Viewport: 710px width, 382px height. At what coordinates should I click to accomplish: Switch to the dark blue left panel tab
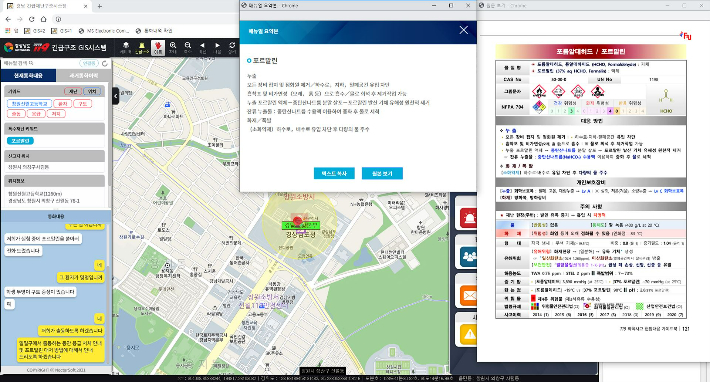click(x=29, y=76)
